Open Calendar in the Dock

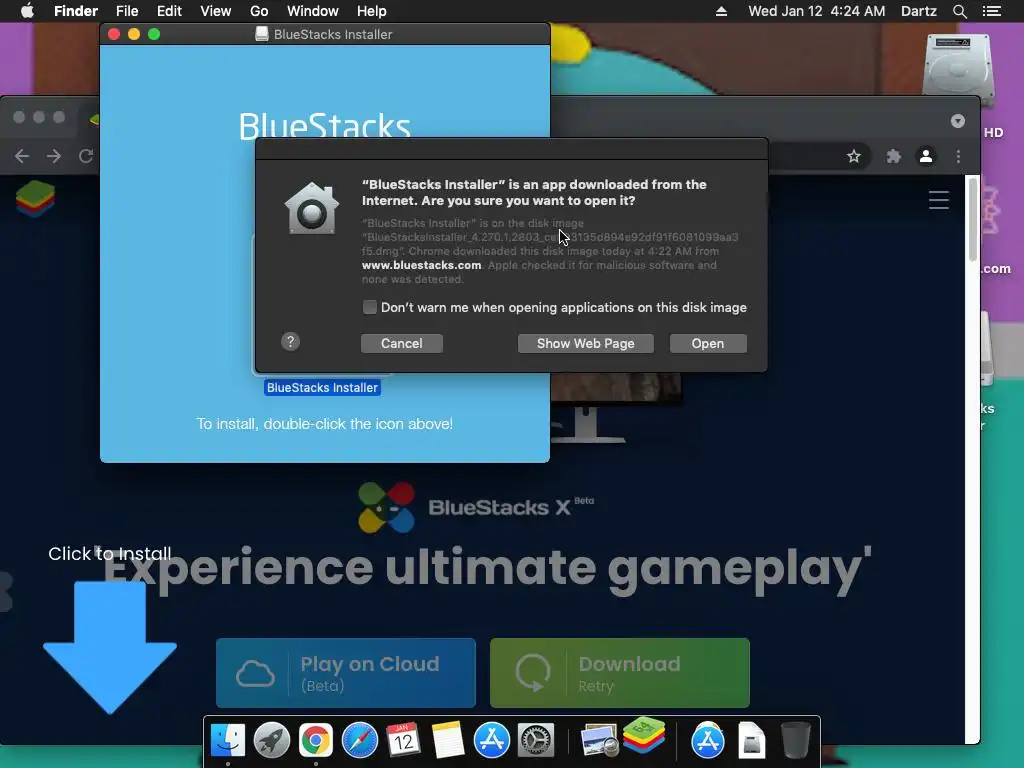tap(403, 740)
